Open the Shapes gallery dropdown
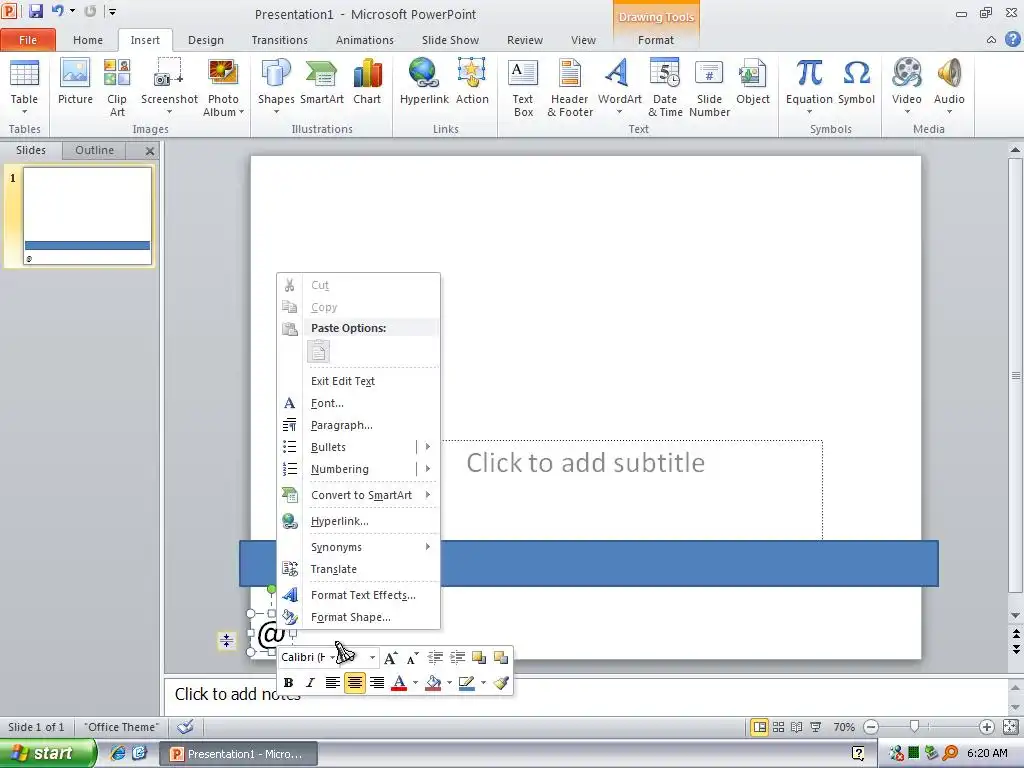This screenshot has width=1024, height=768. click(276, 112)
